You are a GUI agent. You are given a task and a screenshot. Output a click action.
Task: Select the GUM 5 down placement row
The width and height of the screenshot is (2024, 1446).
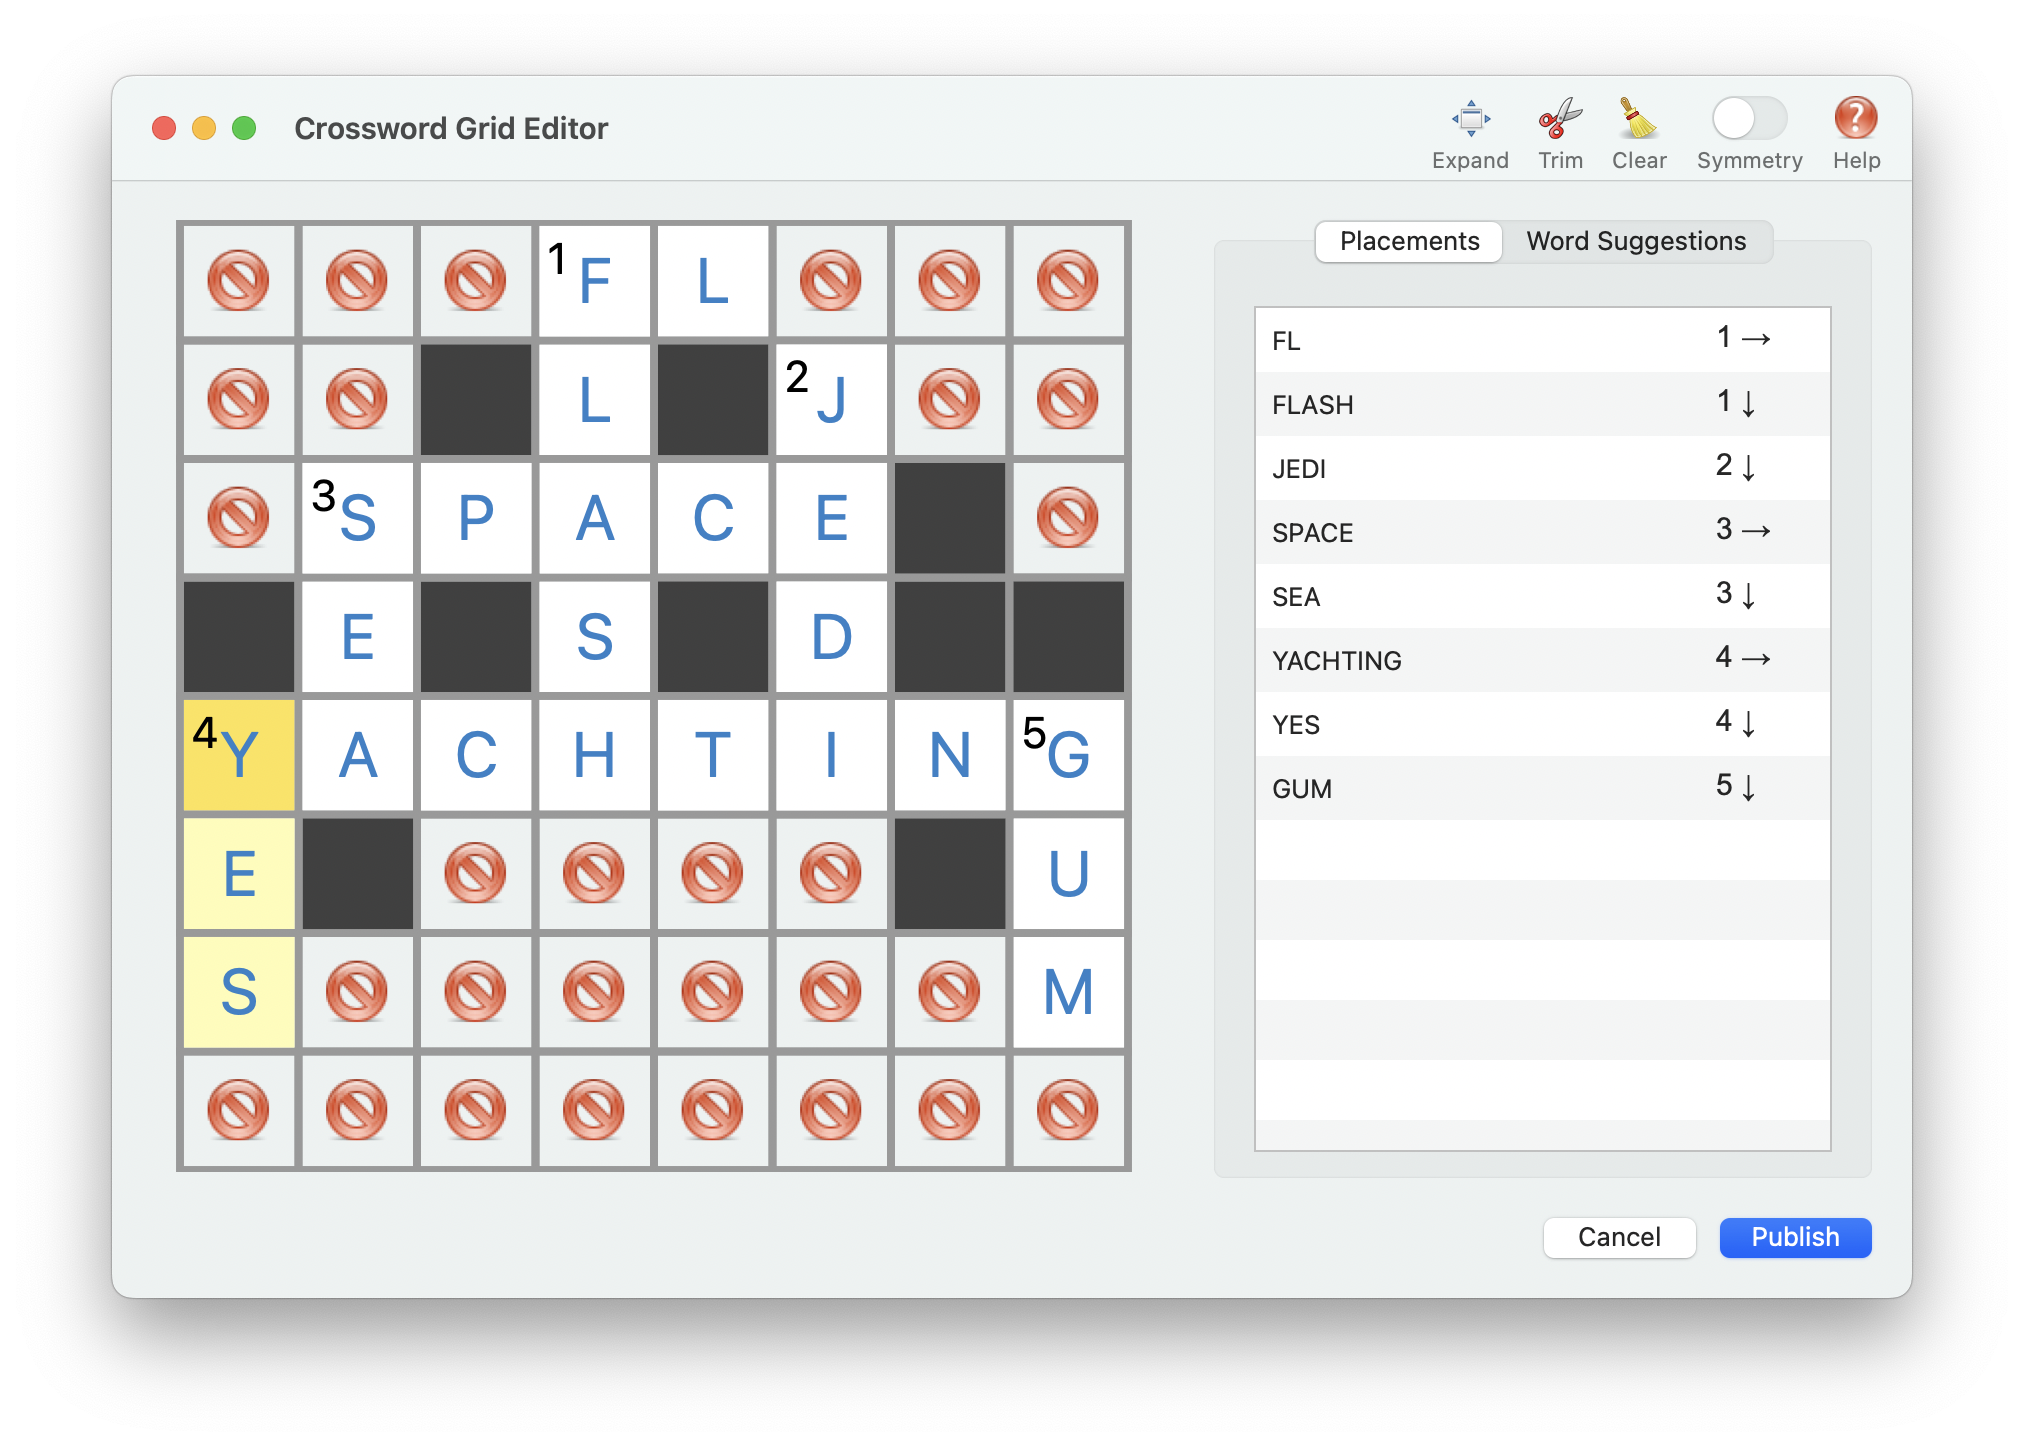click(x=1542, y=788)
